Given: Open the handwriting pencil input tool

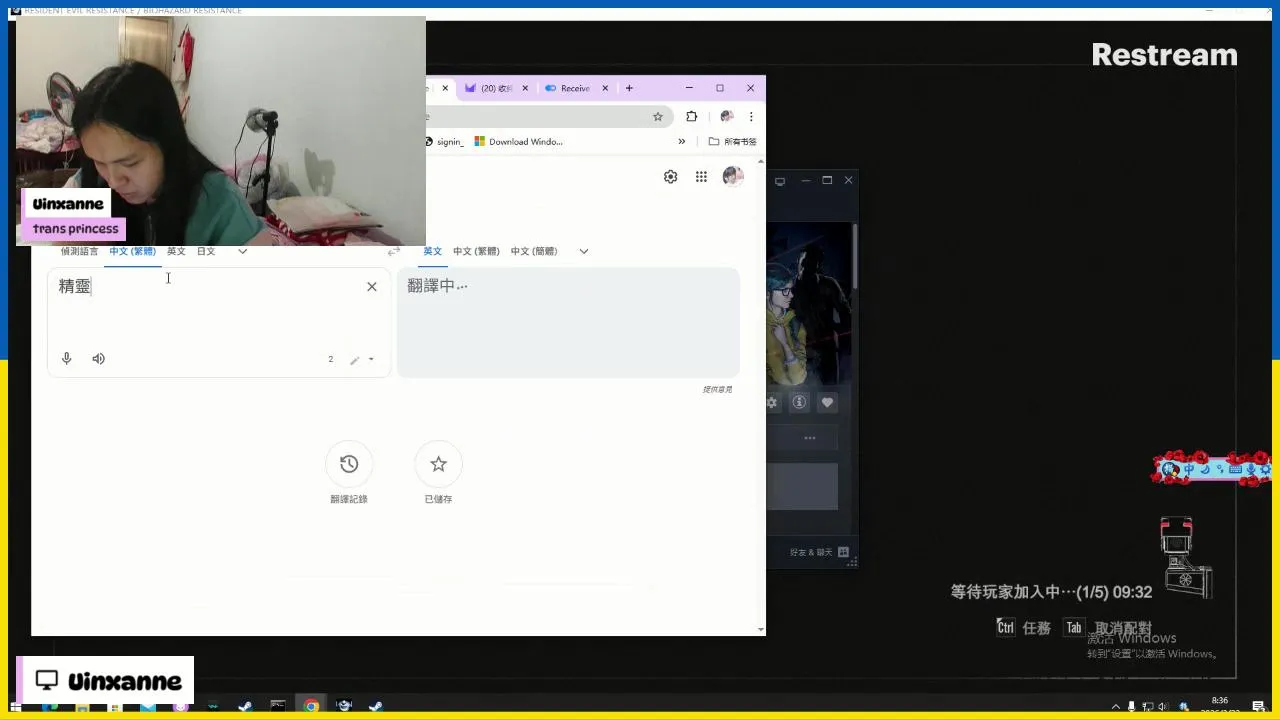Looking at the screenshot, I should (x=354, y=360).
